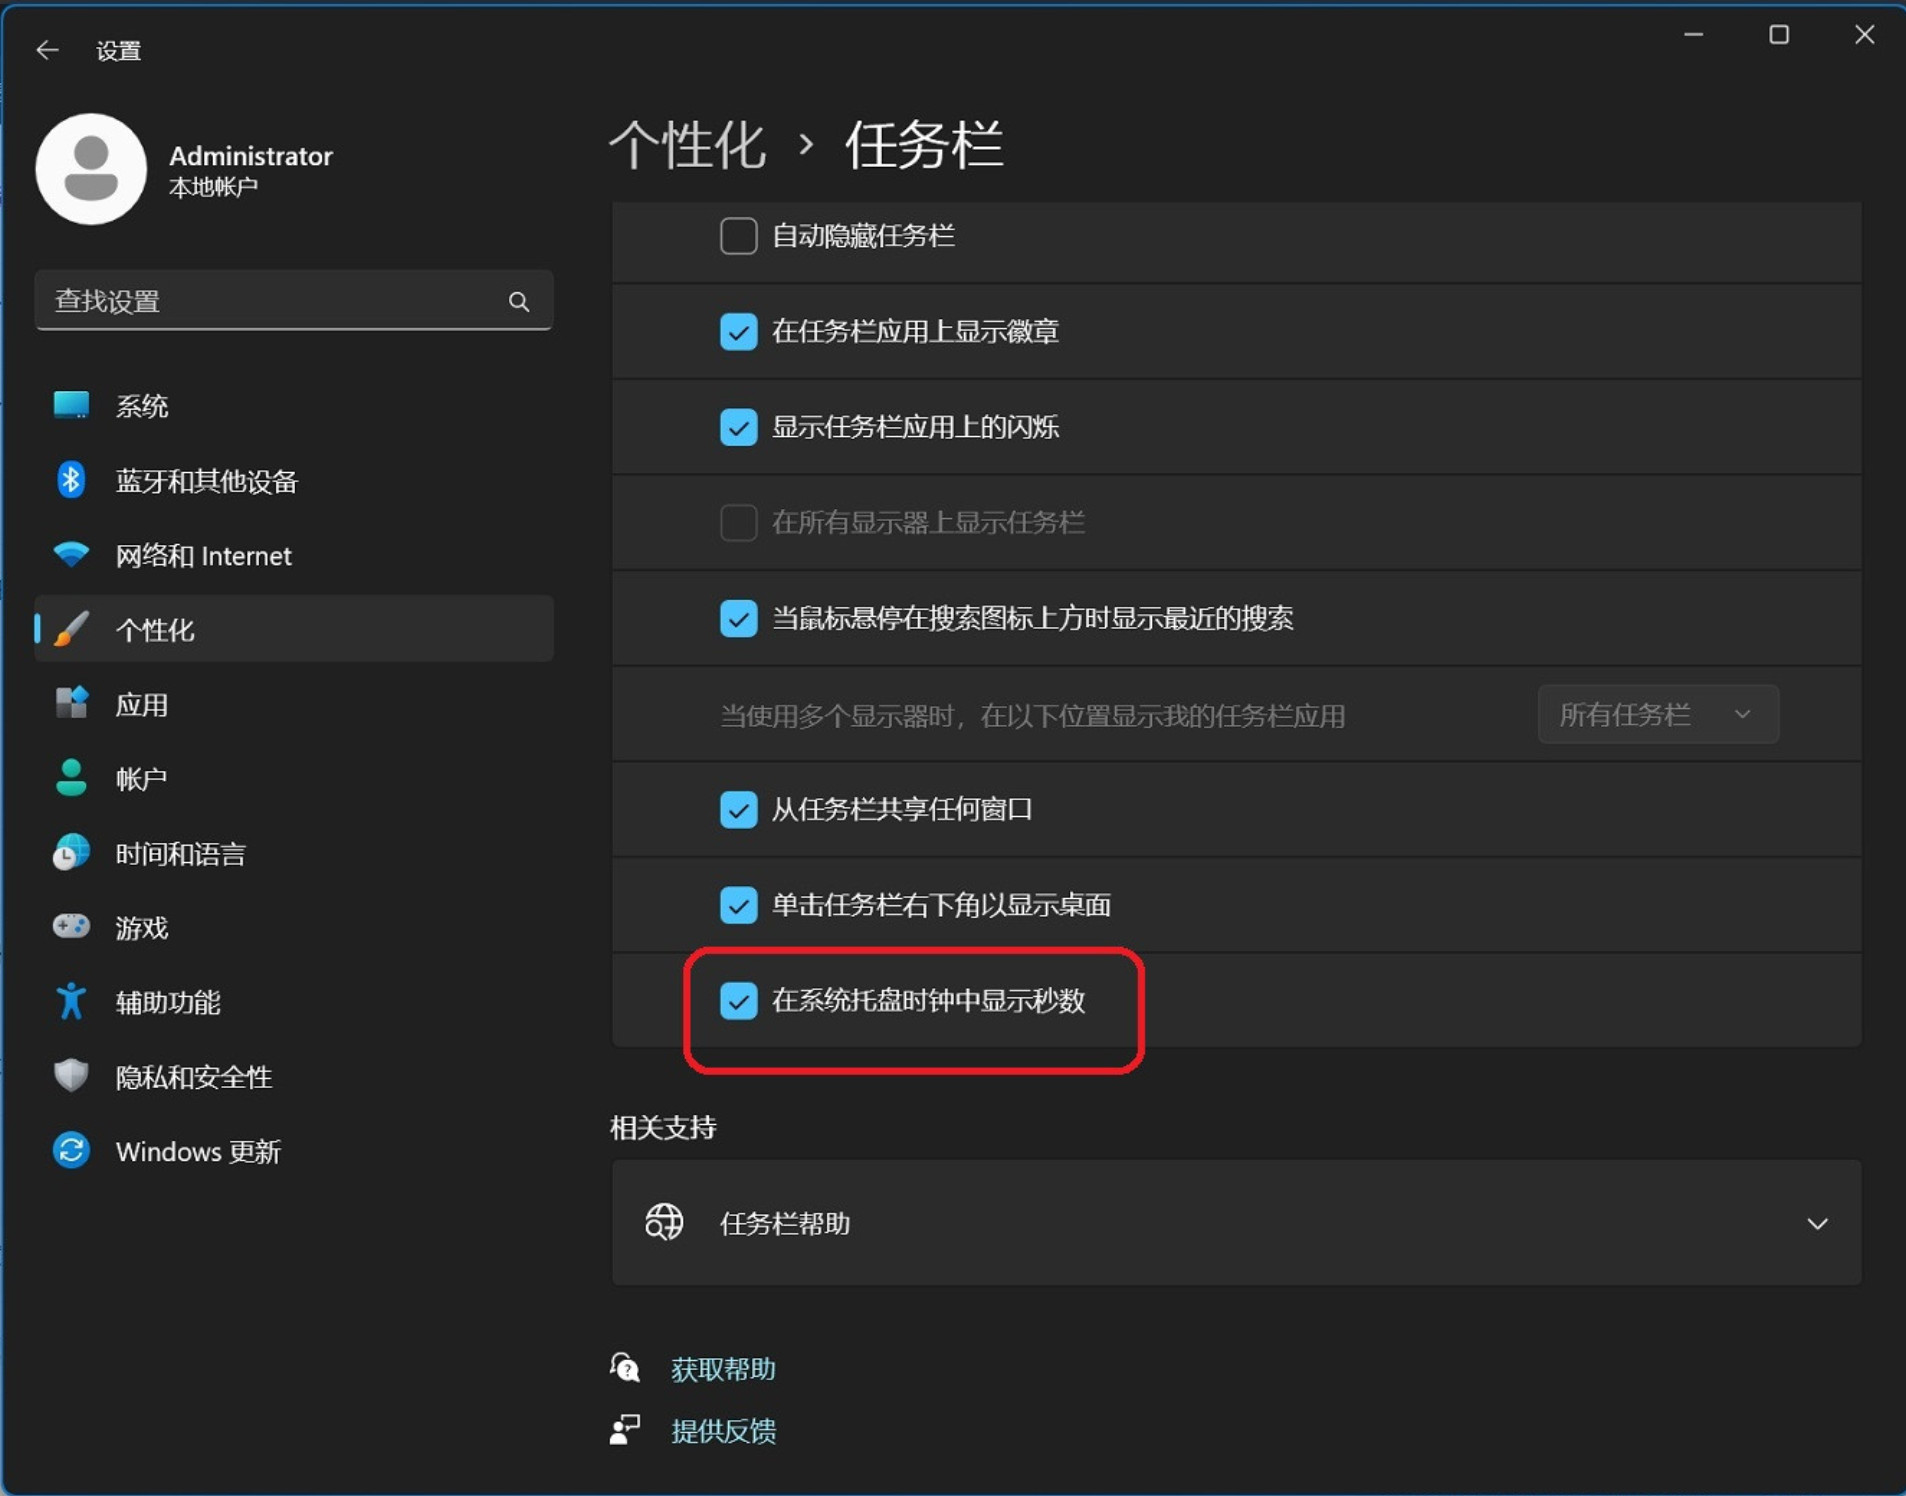This screenshot has height=1496, width=1906.
Task: Click the 应用 apps icon
Action: click(71, 703)
